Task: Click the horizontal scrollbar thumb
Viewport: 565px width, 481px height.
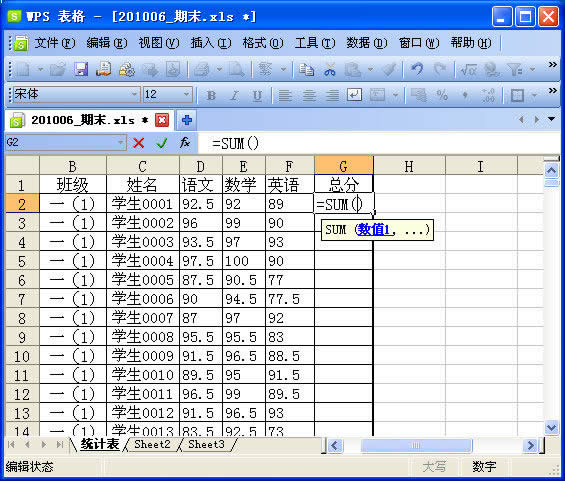Action: pos(415,446)
